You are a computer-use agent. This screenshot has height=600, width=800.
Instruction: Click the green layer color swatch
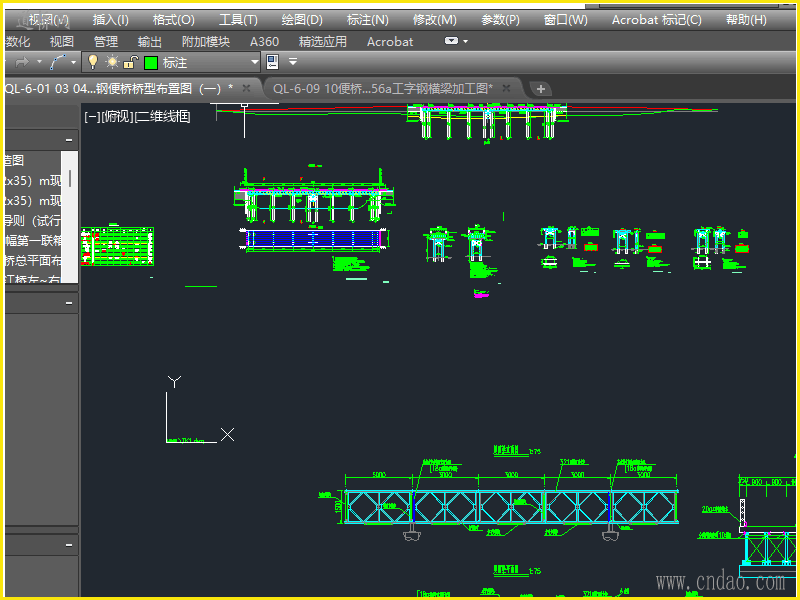click(x=151, y=63)
